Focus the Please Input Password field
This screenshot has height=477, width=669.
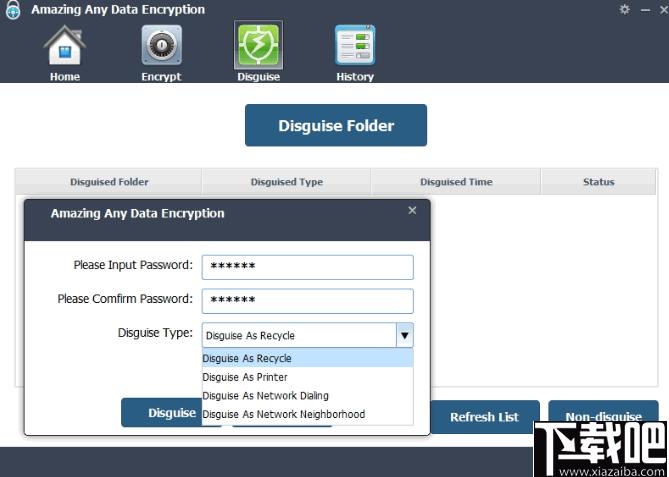pos(308,268)
